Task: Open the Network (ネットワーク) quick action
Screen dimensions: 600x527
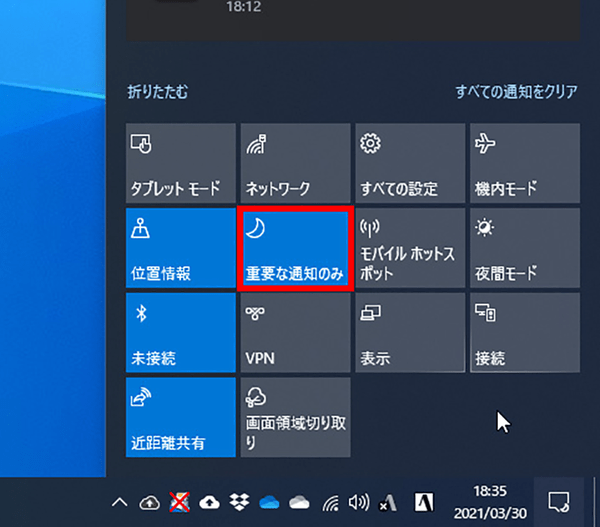Action: pos(295,163)
